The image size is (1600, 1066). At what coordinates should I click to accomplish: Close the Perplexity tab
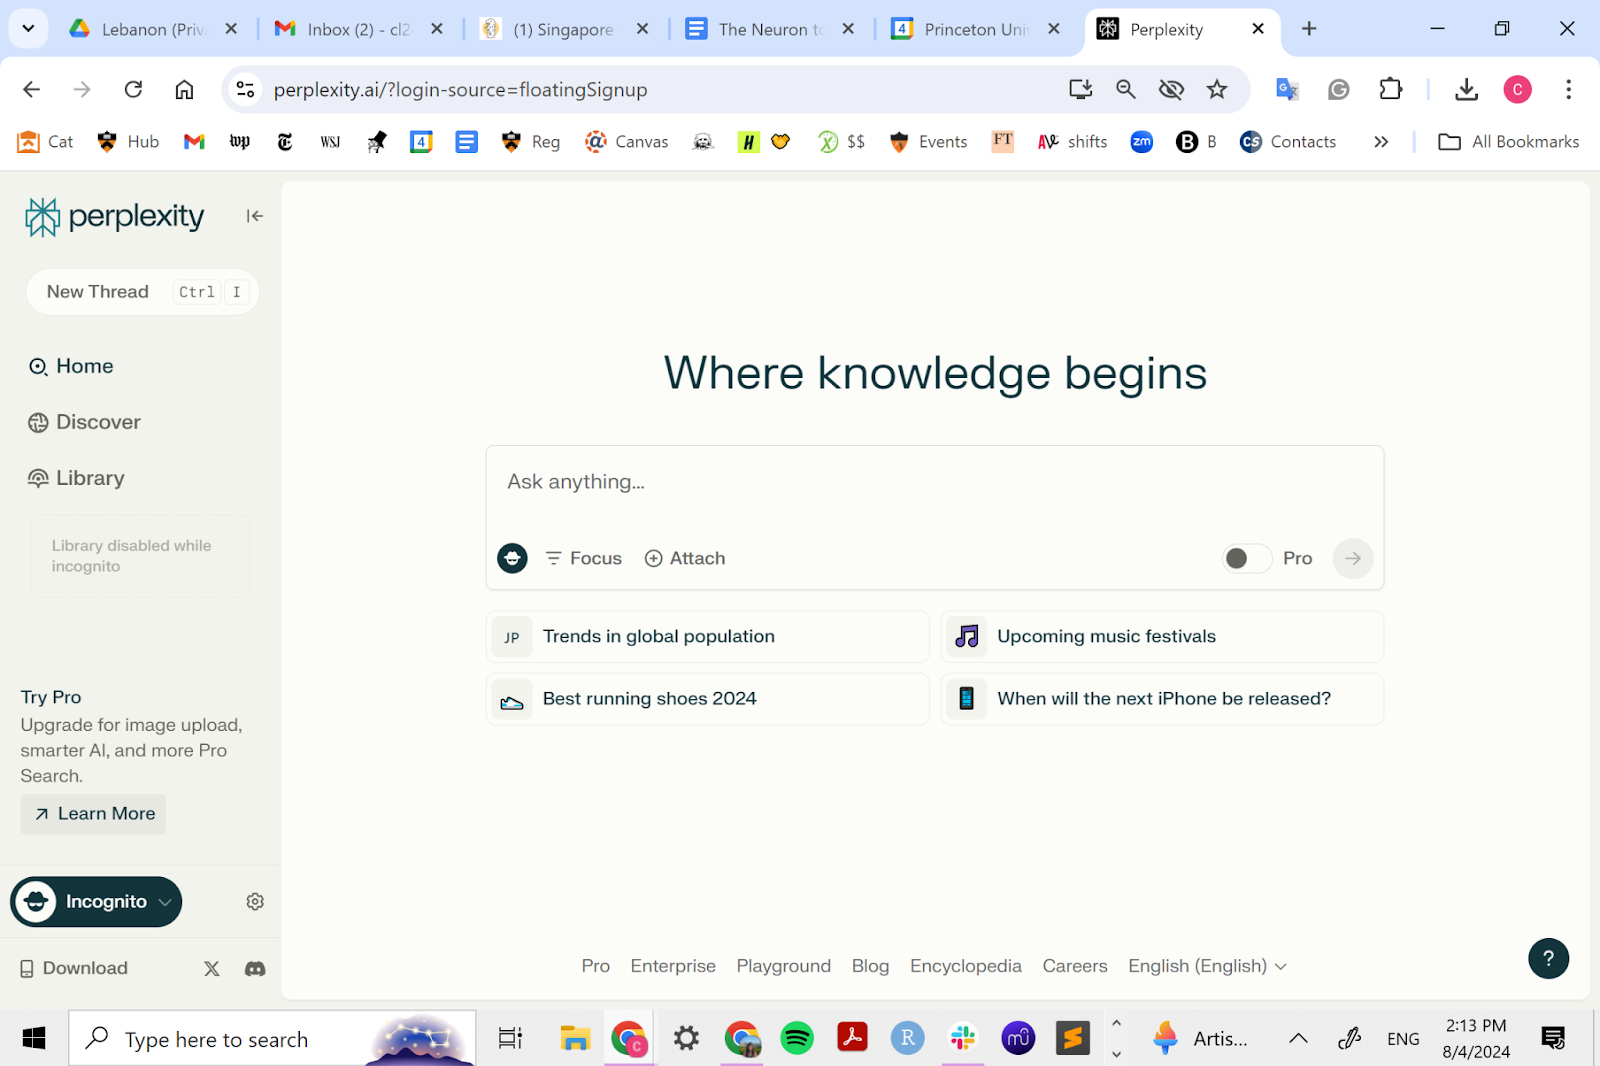point(1258,29)
